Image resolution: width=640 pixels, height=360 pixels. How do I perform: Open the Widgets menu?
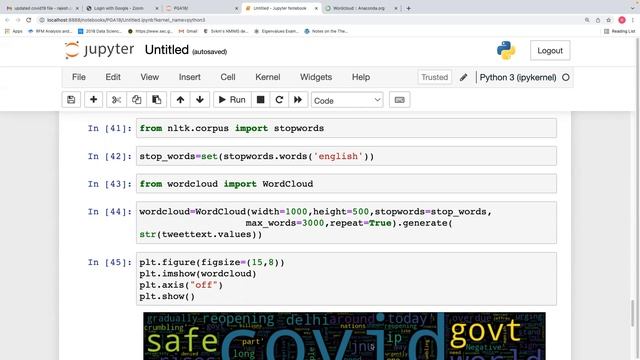(316, 77)
